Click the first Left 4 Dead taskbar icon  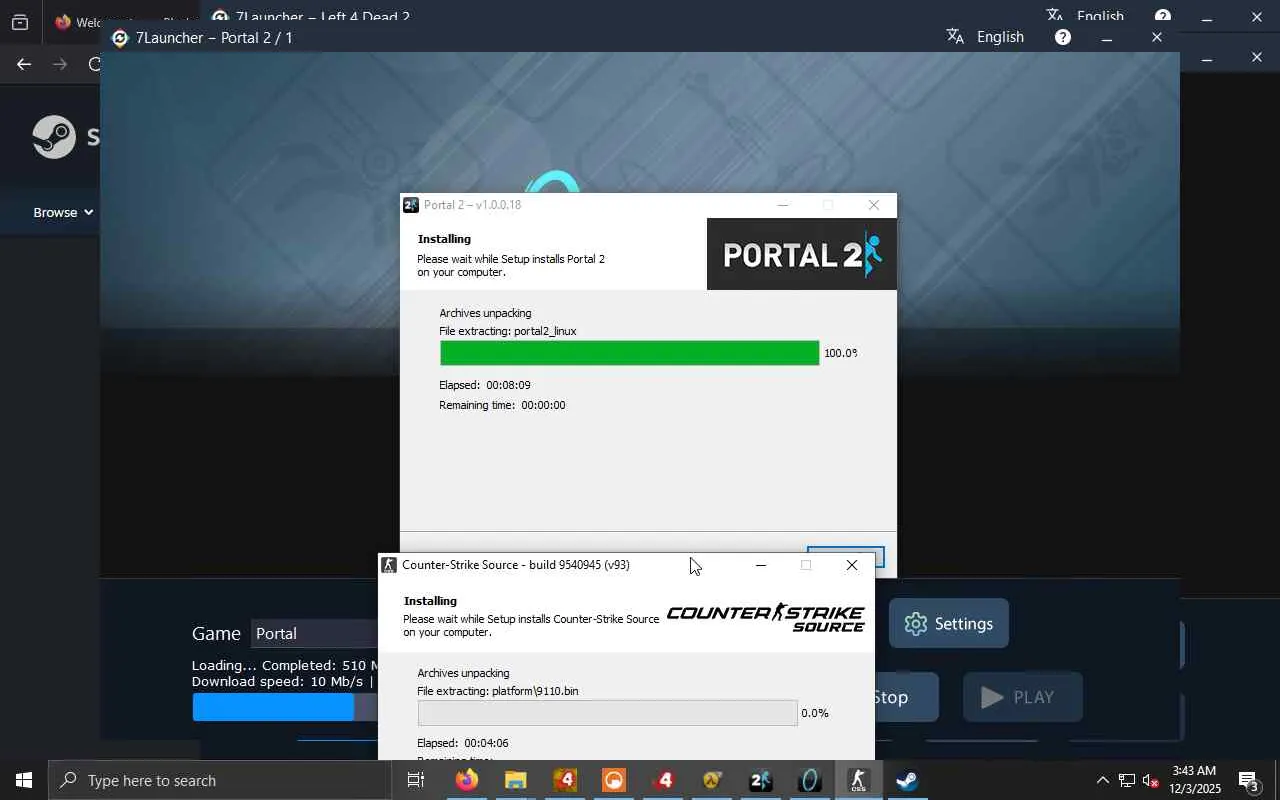click(x=564, y=780)
